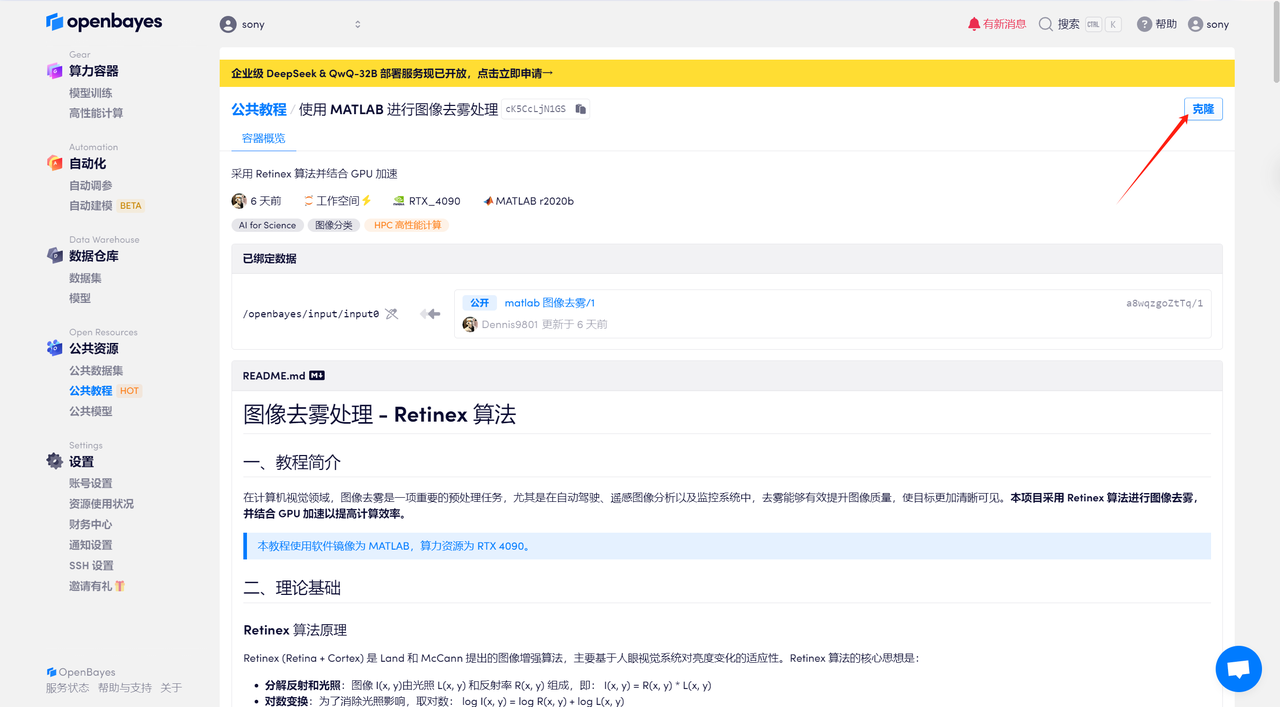Switch to the 容器概览 tab
The height and width of the screenshot is (707, 1280).
click(x=264, y=138)
